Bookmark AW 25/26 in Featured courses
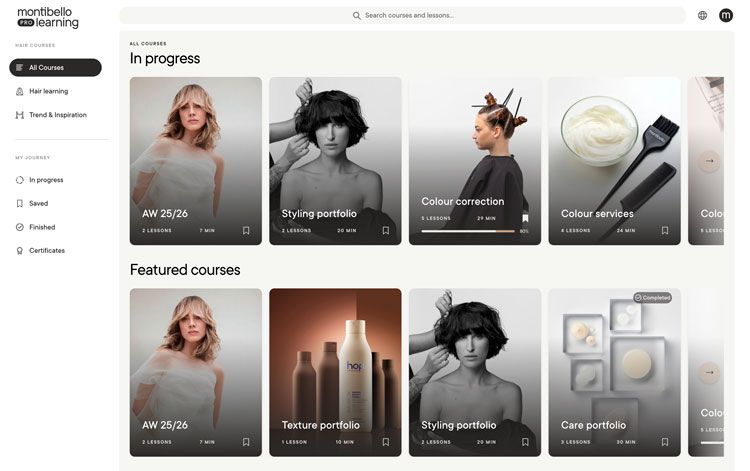The height and width of the screenshot is (471, 750). [246, 442]
